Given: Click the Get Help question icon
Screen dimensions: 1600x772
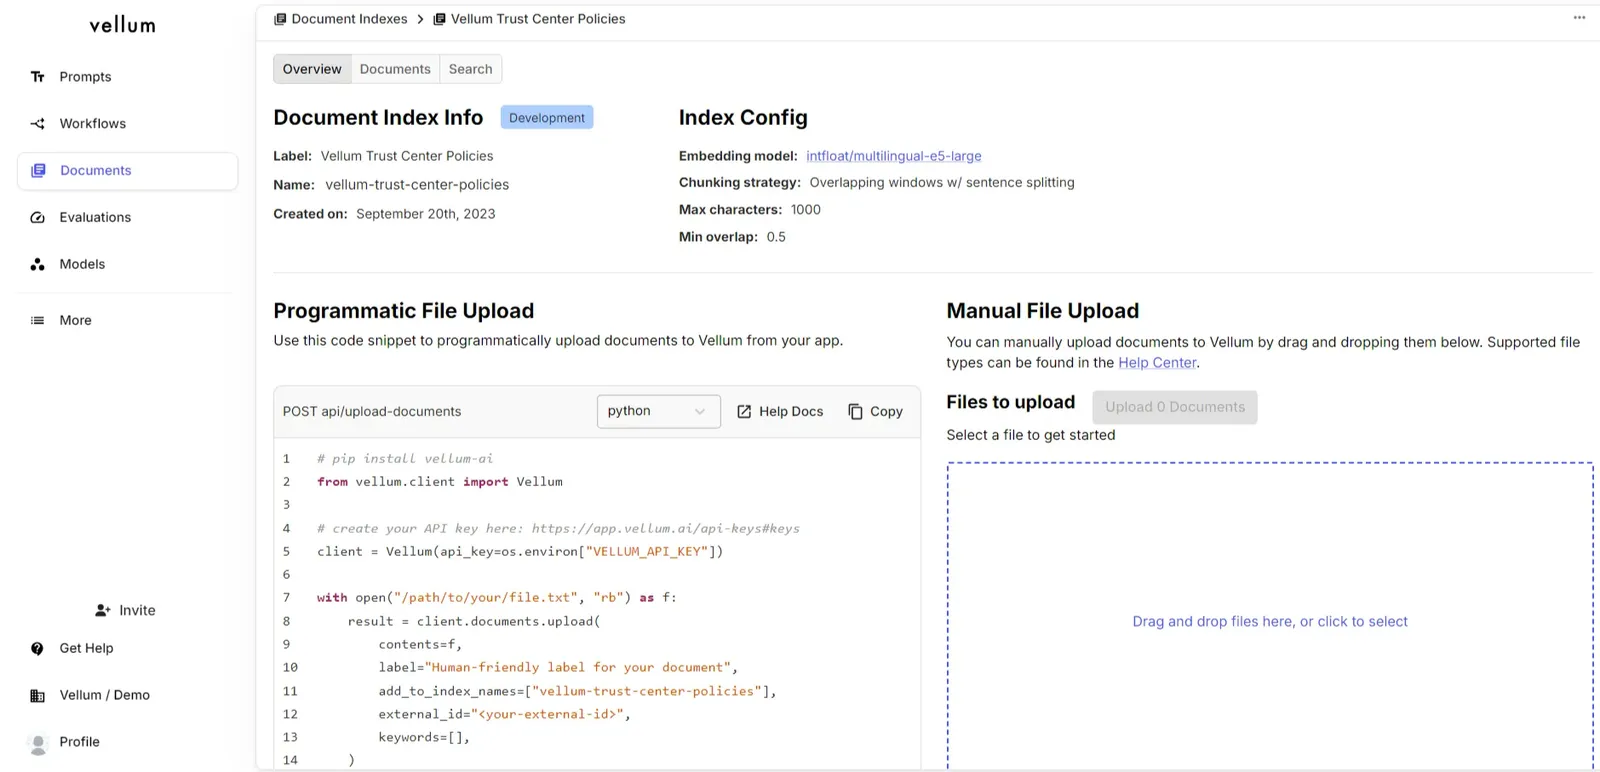Looking at the screenshot, I should (x=38, y=649).
